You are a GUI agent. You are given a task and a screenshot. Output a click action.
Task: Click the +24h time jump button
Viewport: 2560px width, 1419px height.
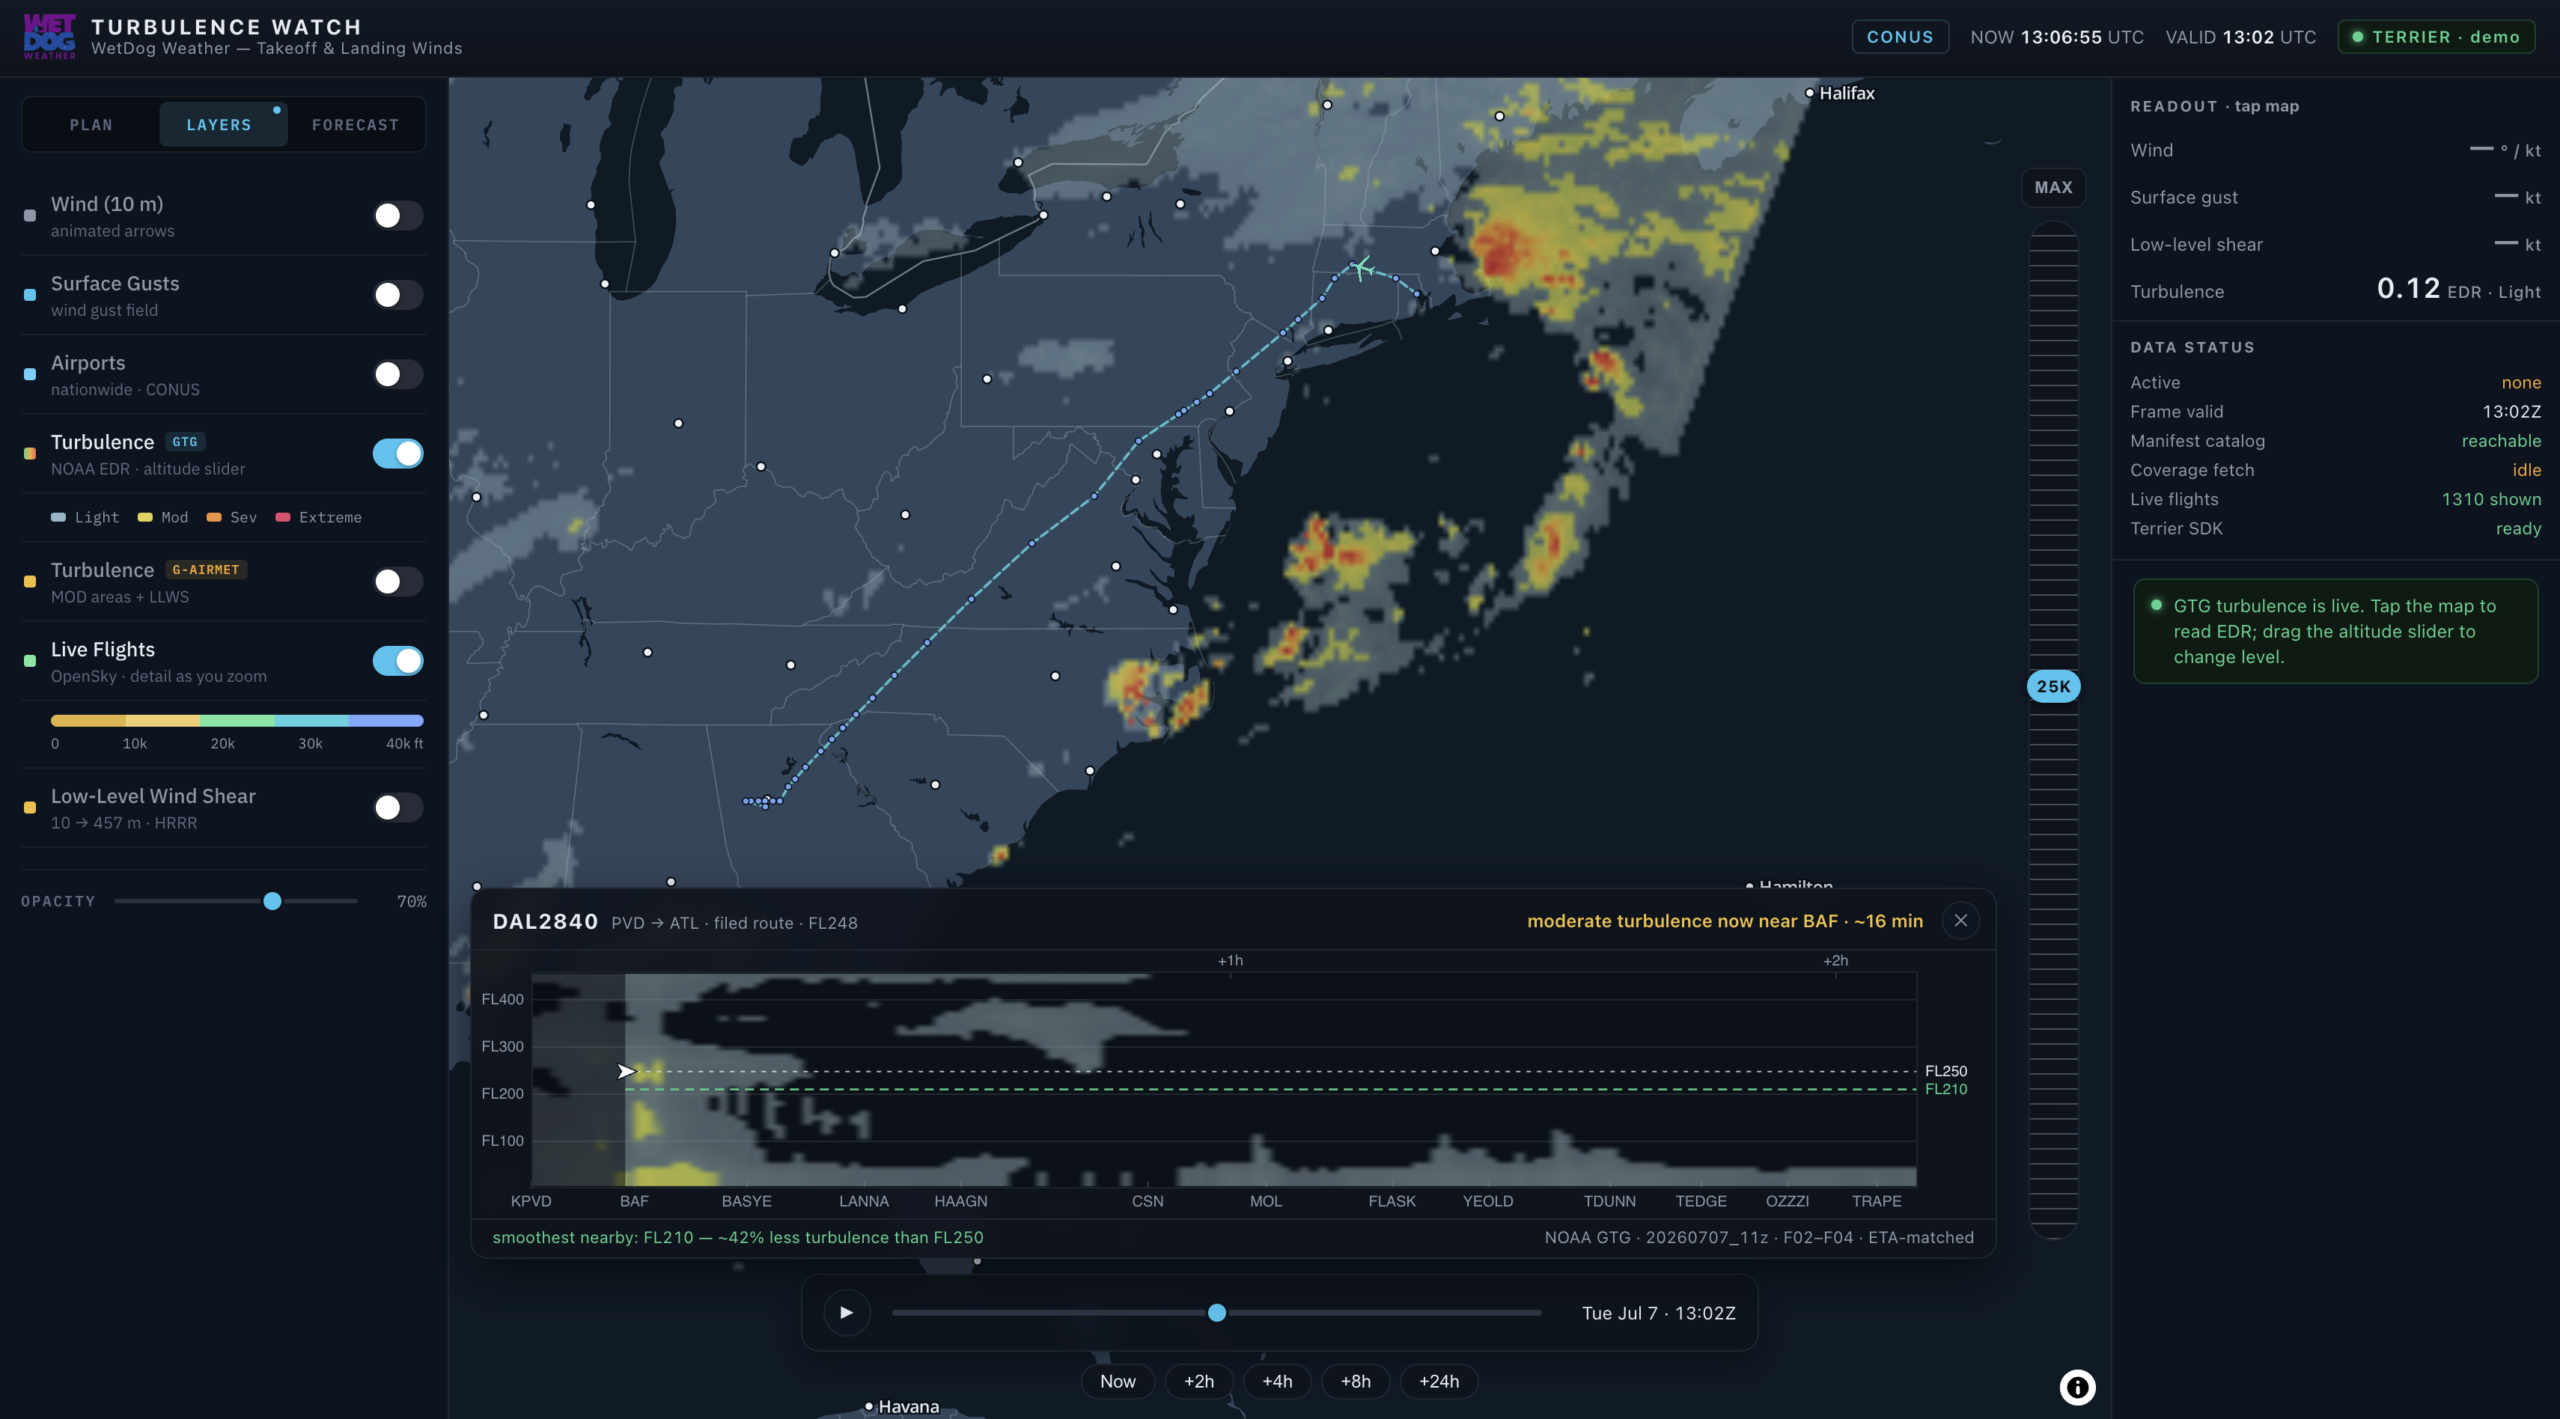[1438, 1381]
